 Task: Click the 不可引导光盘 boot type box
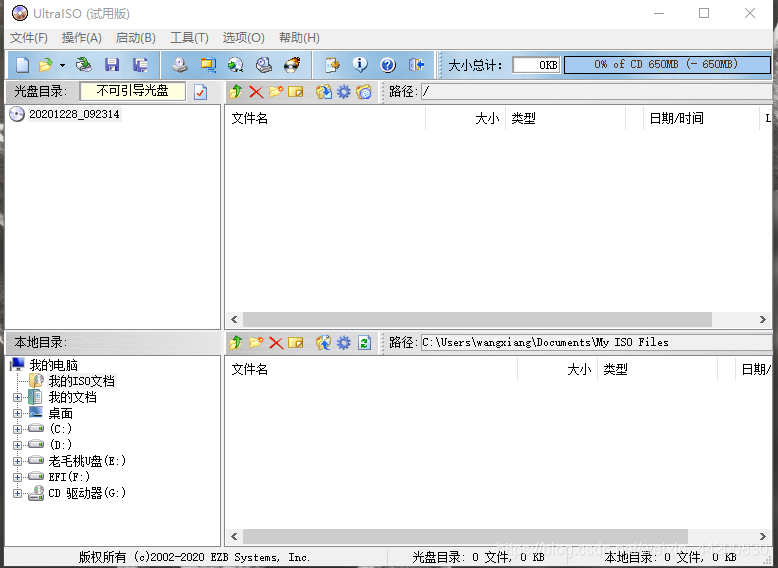click(132, 91)
